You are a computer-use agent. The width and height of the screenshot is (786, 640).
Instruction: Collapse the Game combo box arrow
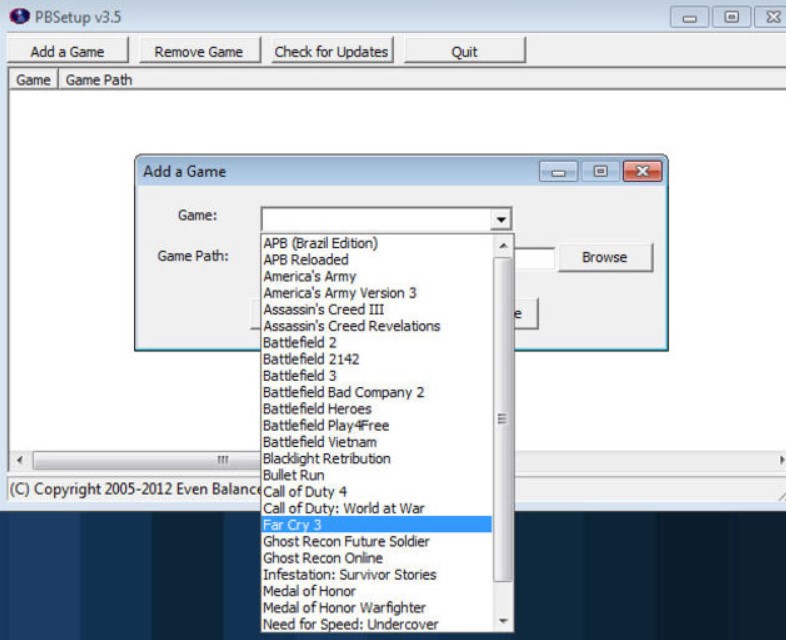500,219
